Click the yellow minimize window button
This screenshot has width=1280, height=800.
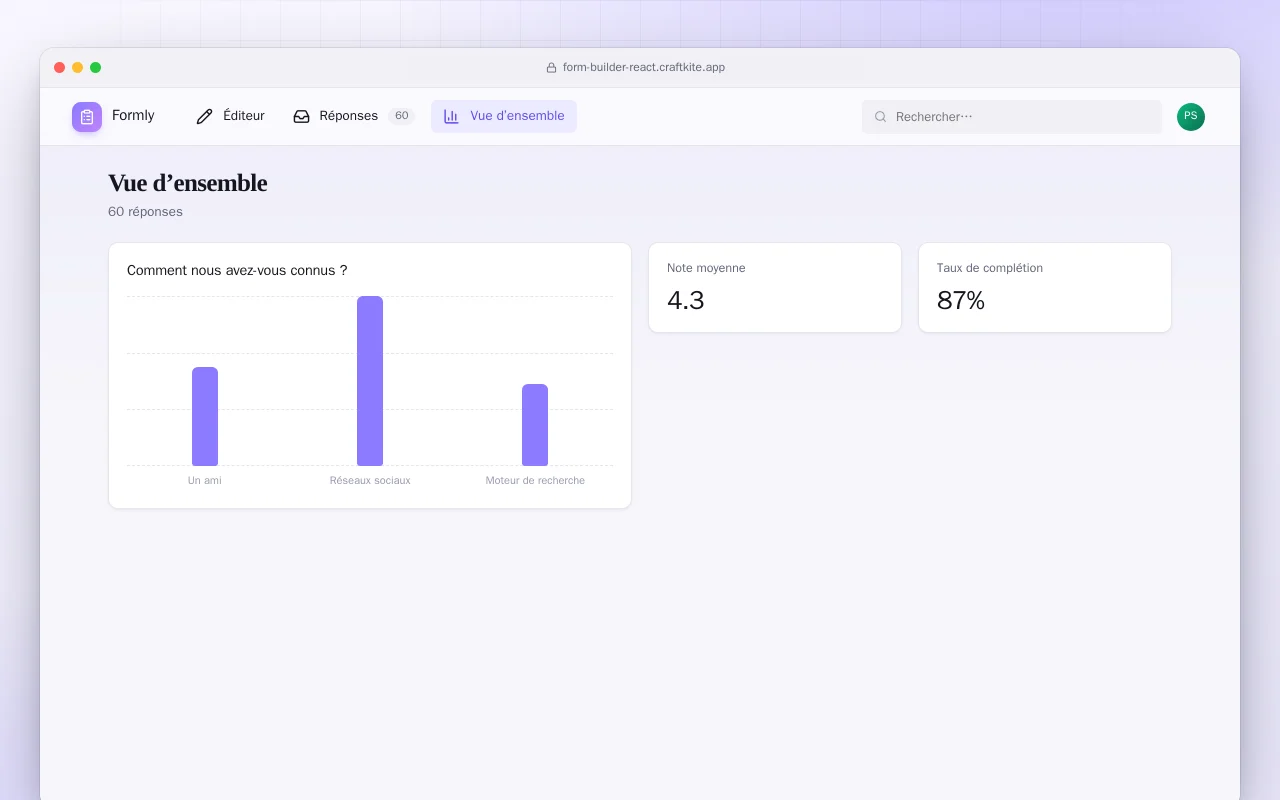(x=78, y=68)
